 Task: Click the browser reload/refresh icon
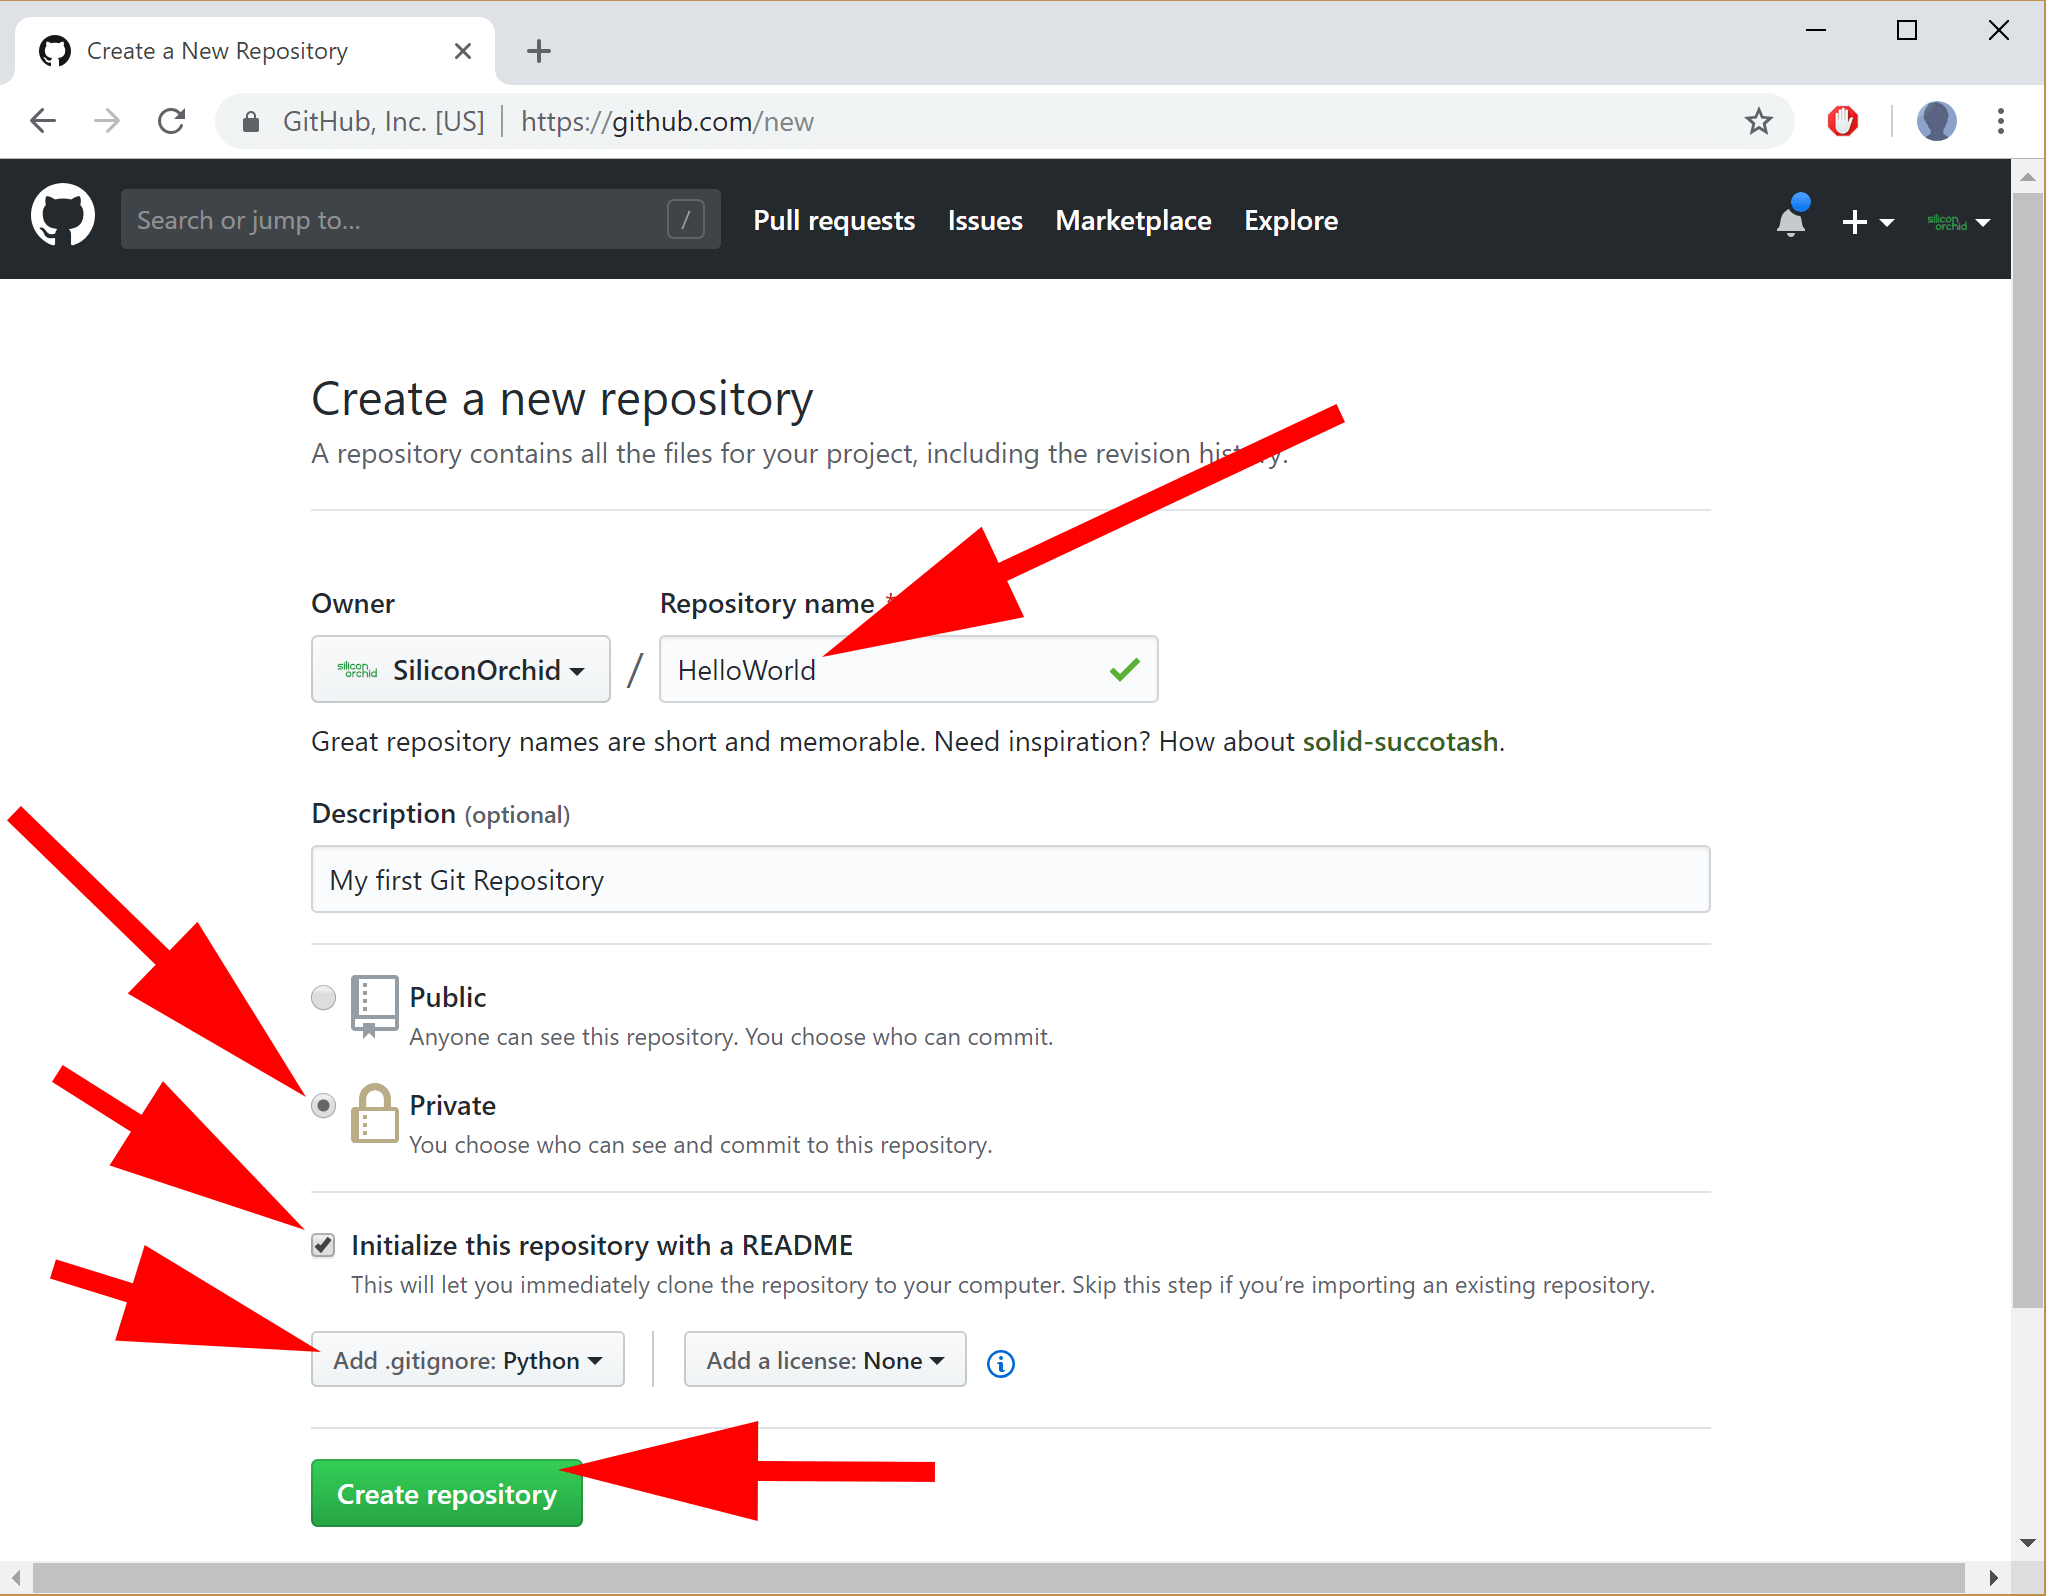click(x=166, y=120)
